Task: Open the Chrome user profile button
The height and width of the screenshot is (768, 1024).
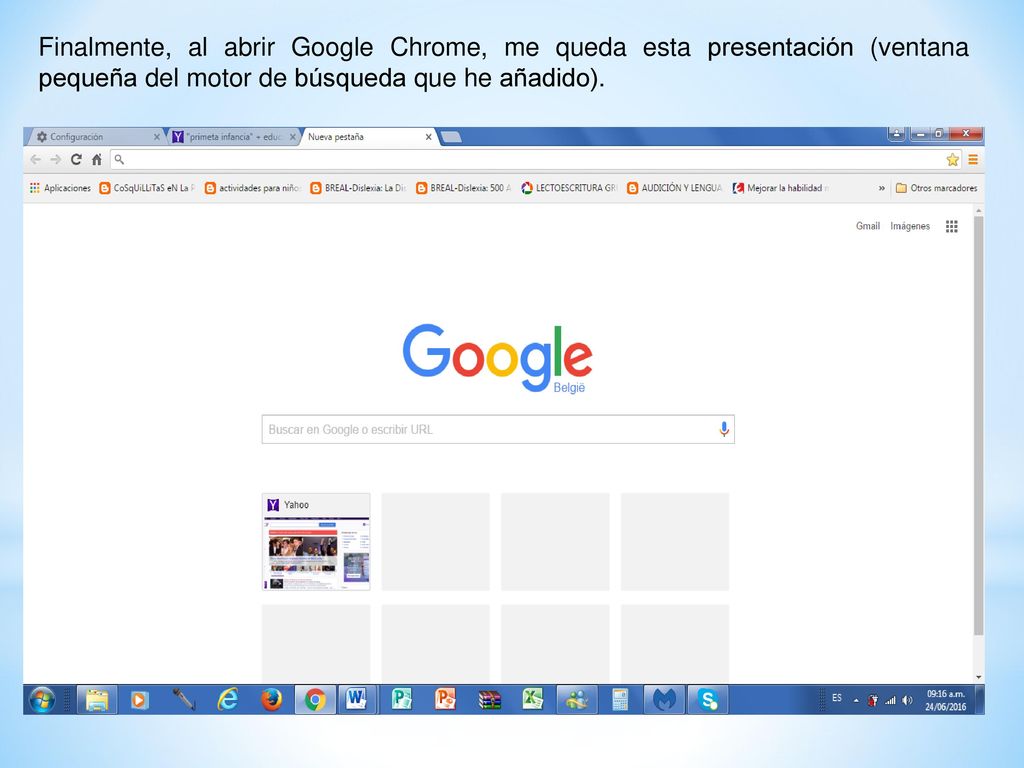Action: (897, 133)
